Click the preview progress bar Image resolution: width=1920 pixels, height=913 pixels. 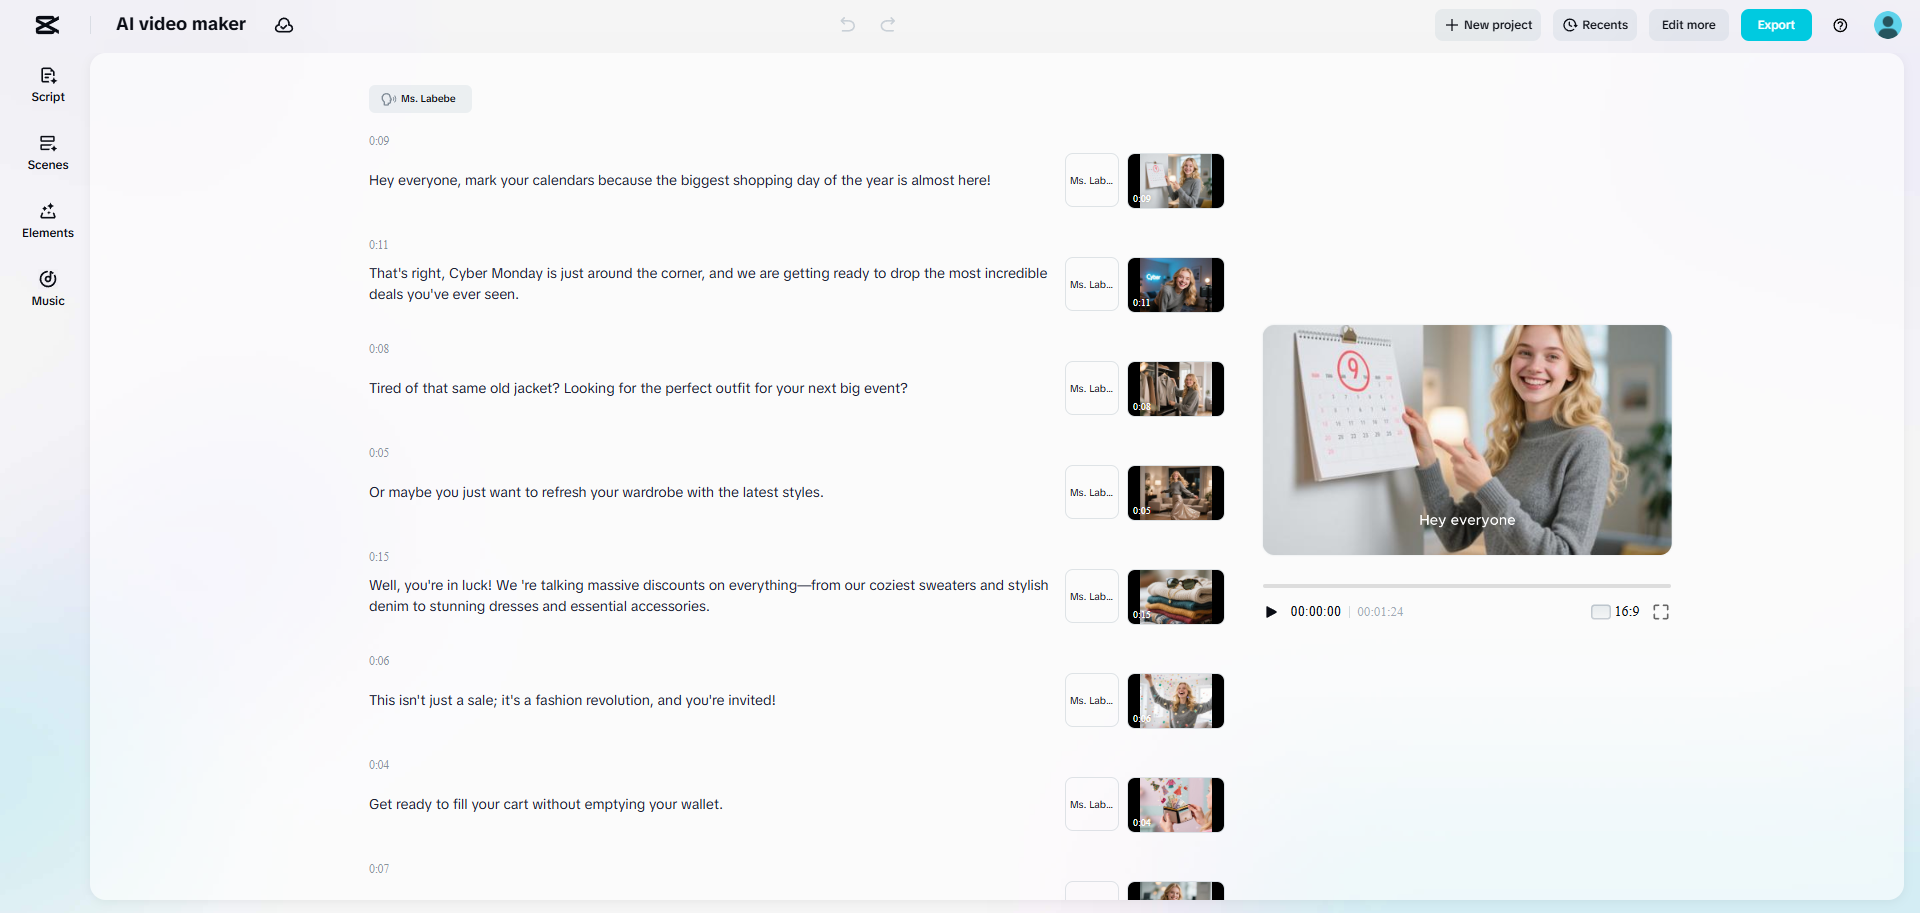(x=1467, y=586)
